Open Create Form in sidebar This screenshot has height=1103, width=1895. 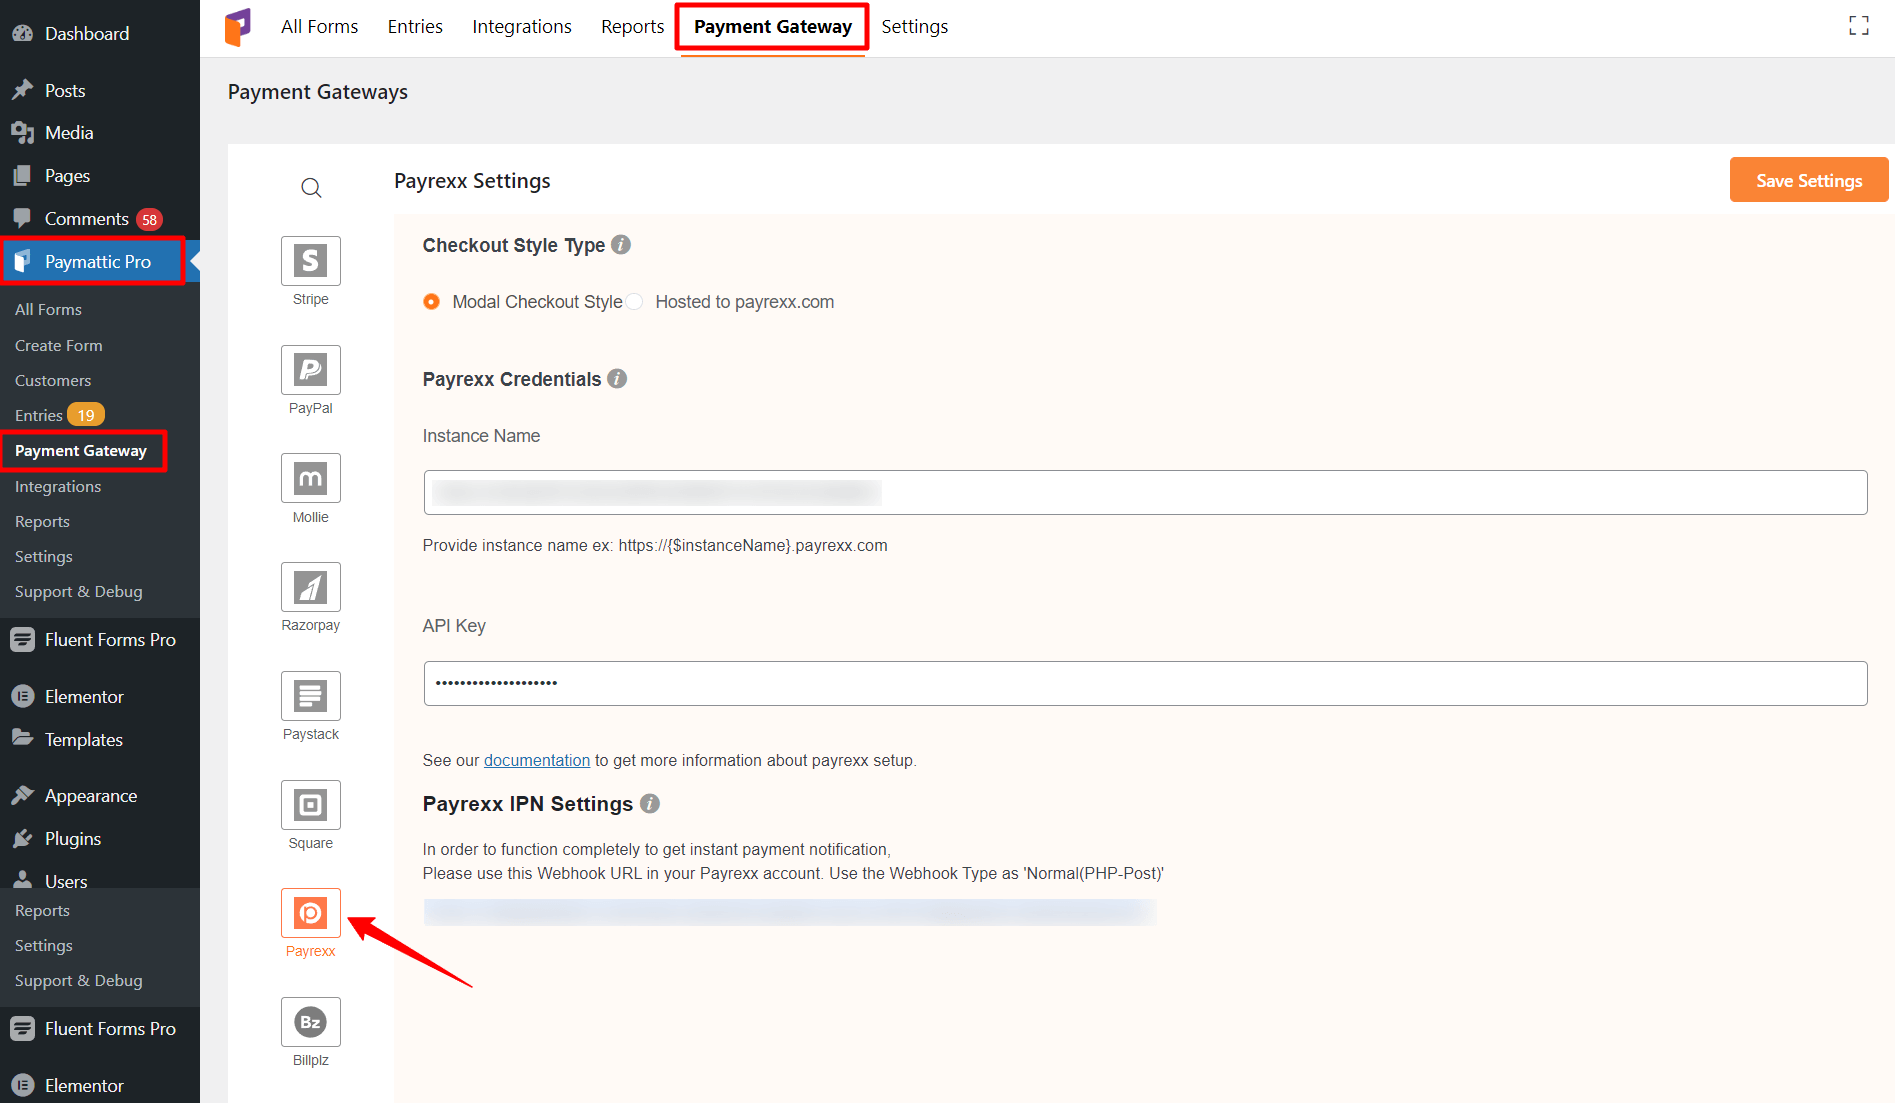tap(58, 345)
